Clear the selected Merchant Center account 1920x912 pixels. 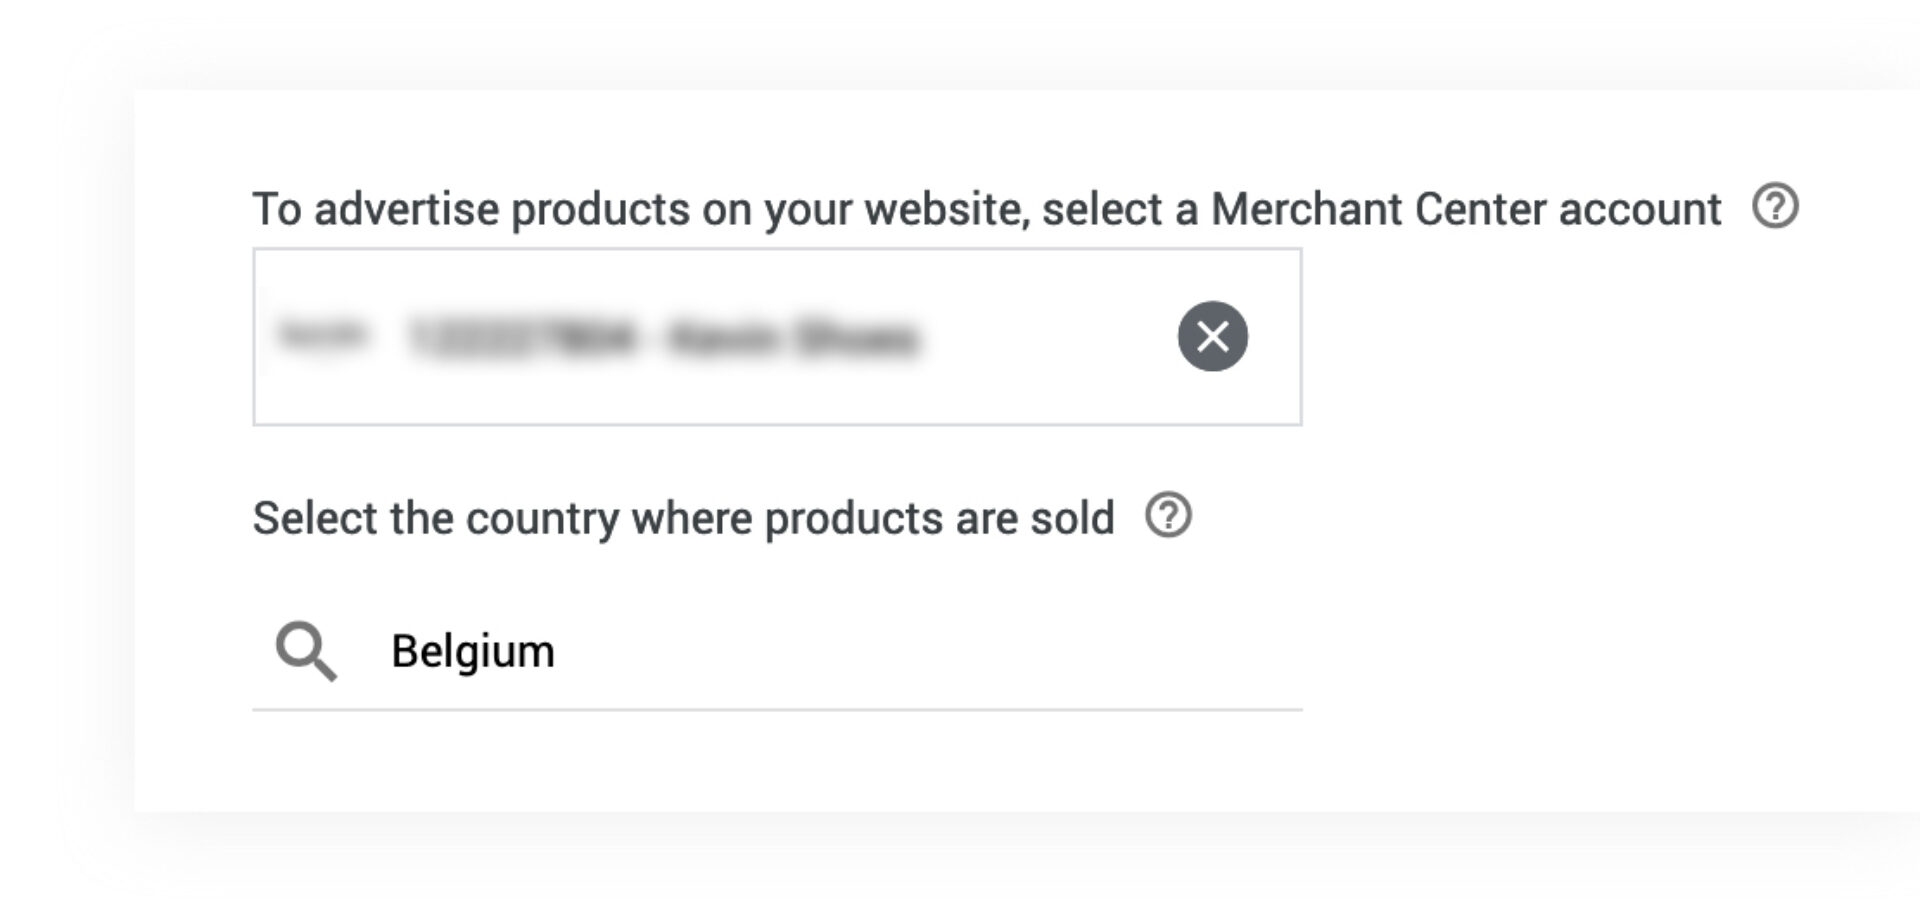[x=1212, y=336]
